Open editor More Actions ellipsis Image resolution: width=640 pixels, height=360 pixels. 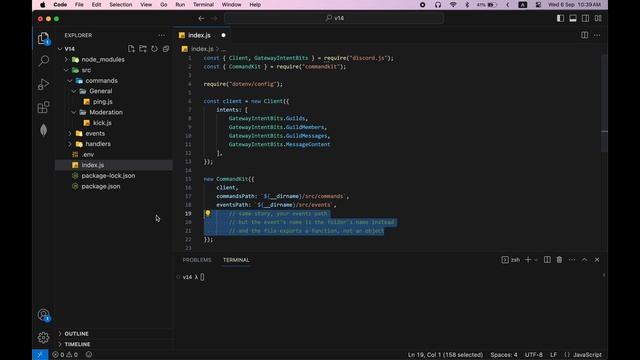pyautogui.click(x=597, y=36)
